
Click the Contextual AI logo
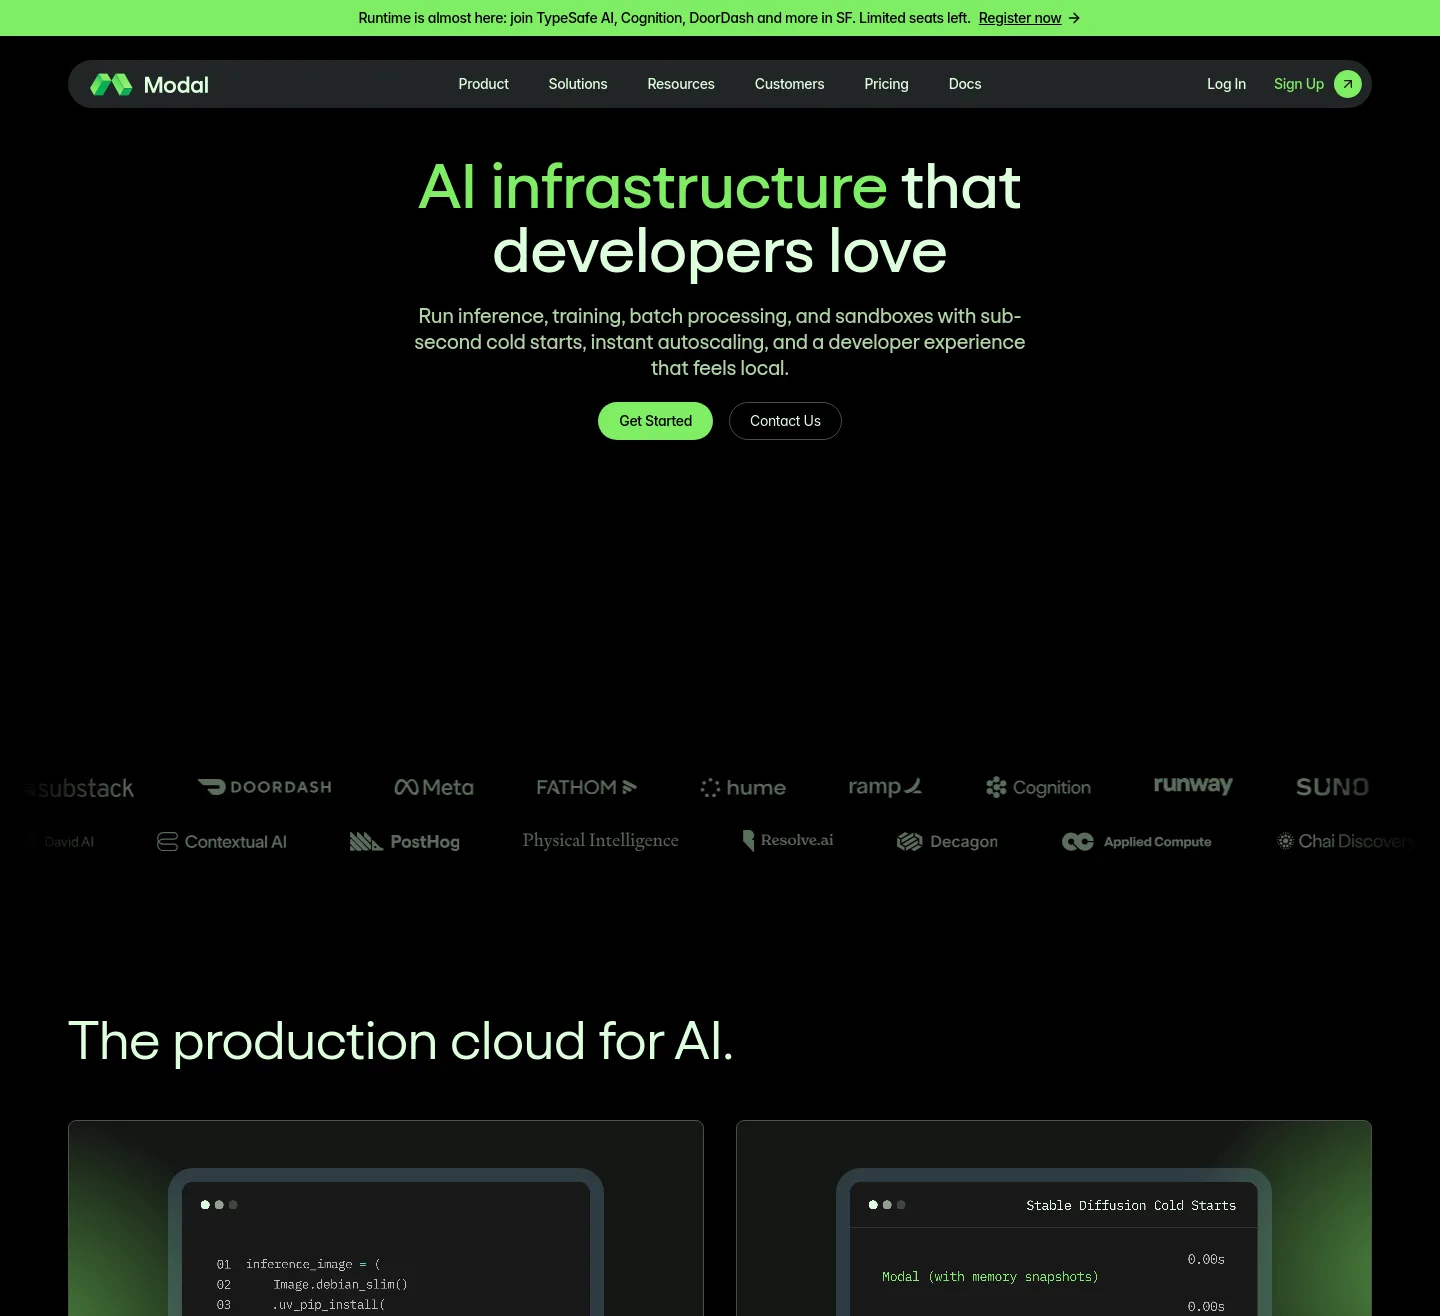pyautogui.click(x=222, y=842)
